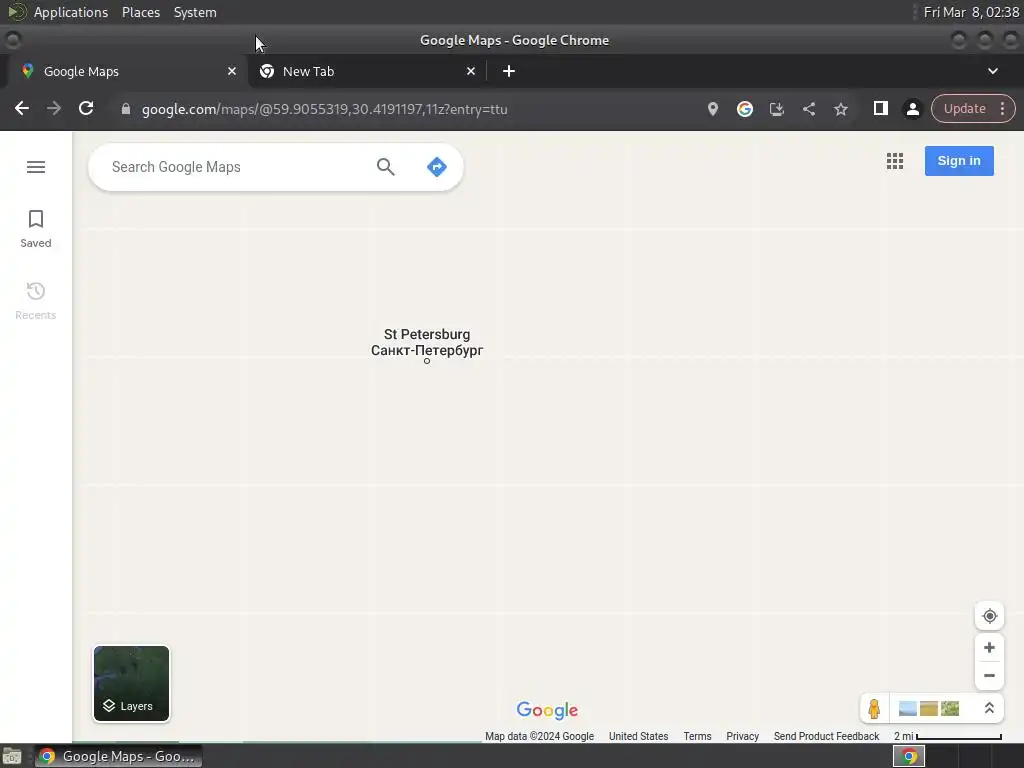Open Saved places in sidebar
The image size is (1024, 768).
[36, 229]
